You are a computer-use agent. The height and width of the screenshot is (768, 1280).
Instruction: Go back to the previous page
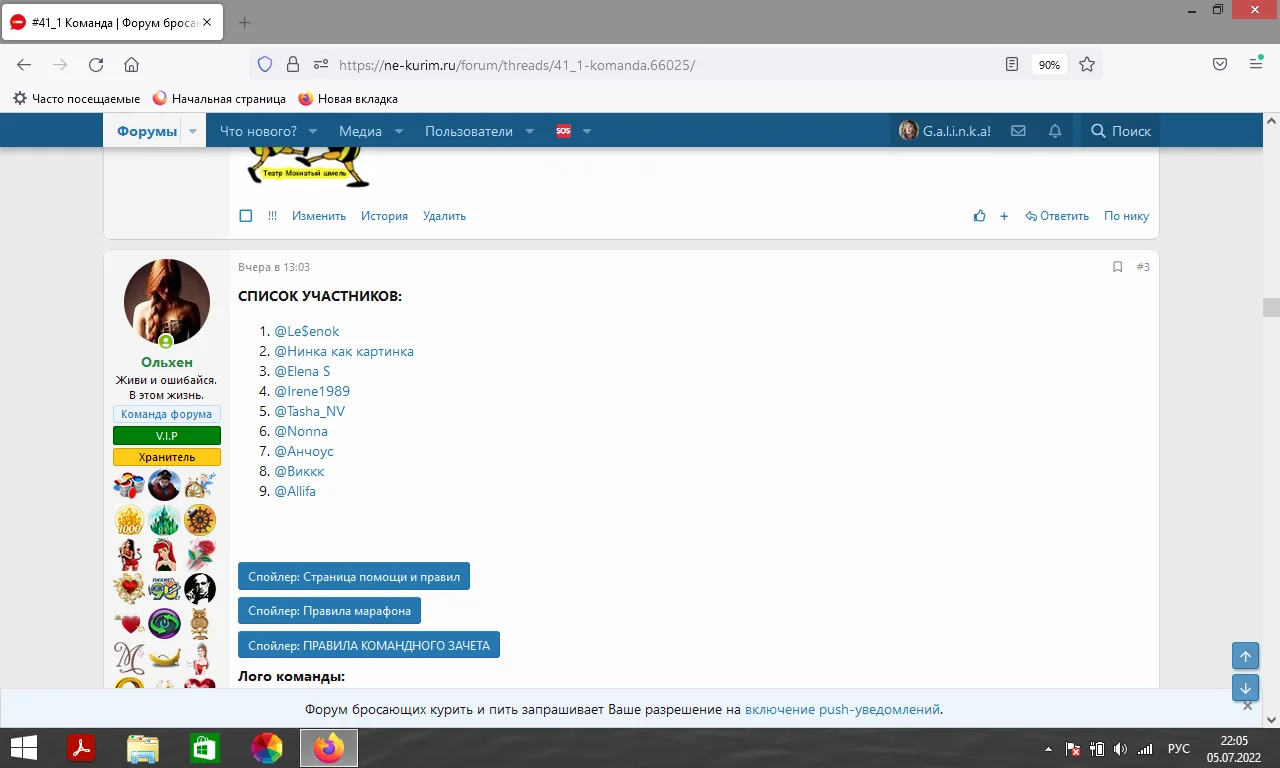24,65
